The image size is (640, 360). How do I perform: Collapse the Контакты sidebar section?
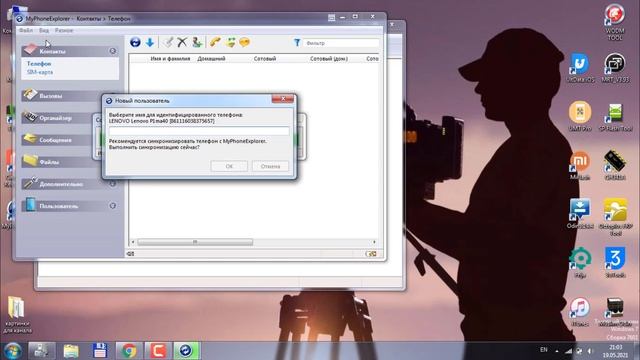[x=113, y=51]
